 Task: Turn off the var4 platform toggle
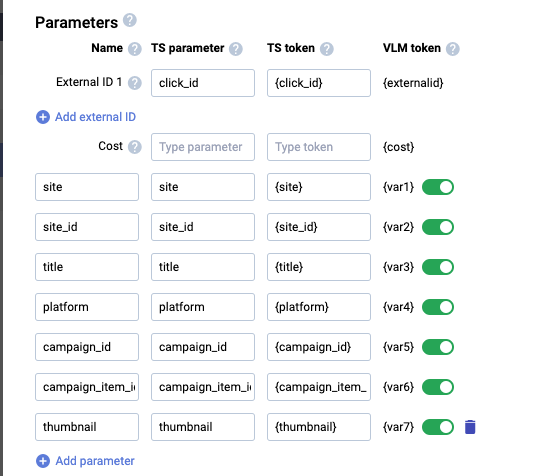(x=438, y=307)
